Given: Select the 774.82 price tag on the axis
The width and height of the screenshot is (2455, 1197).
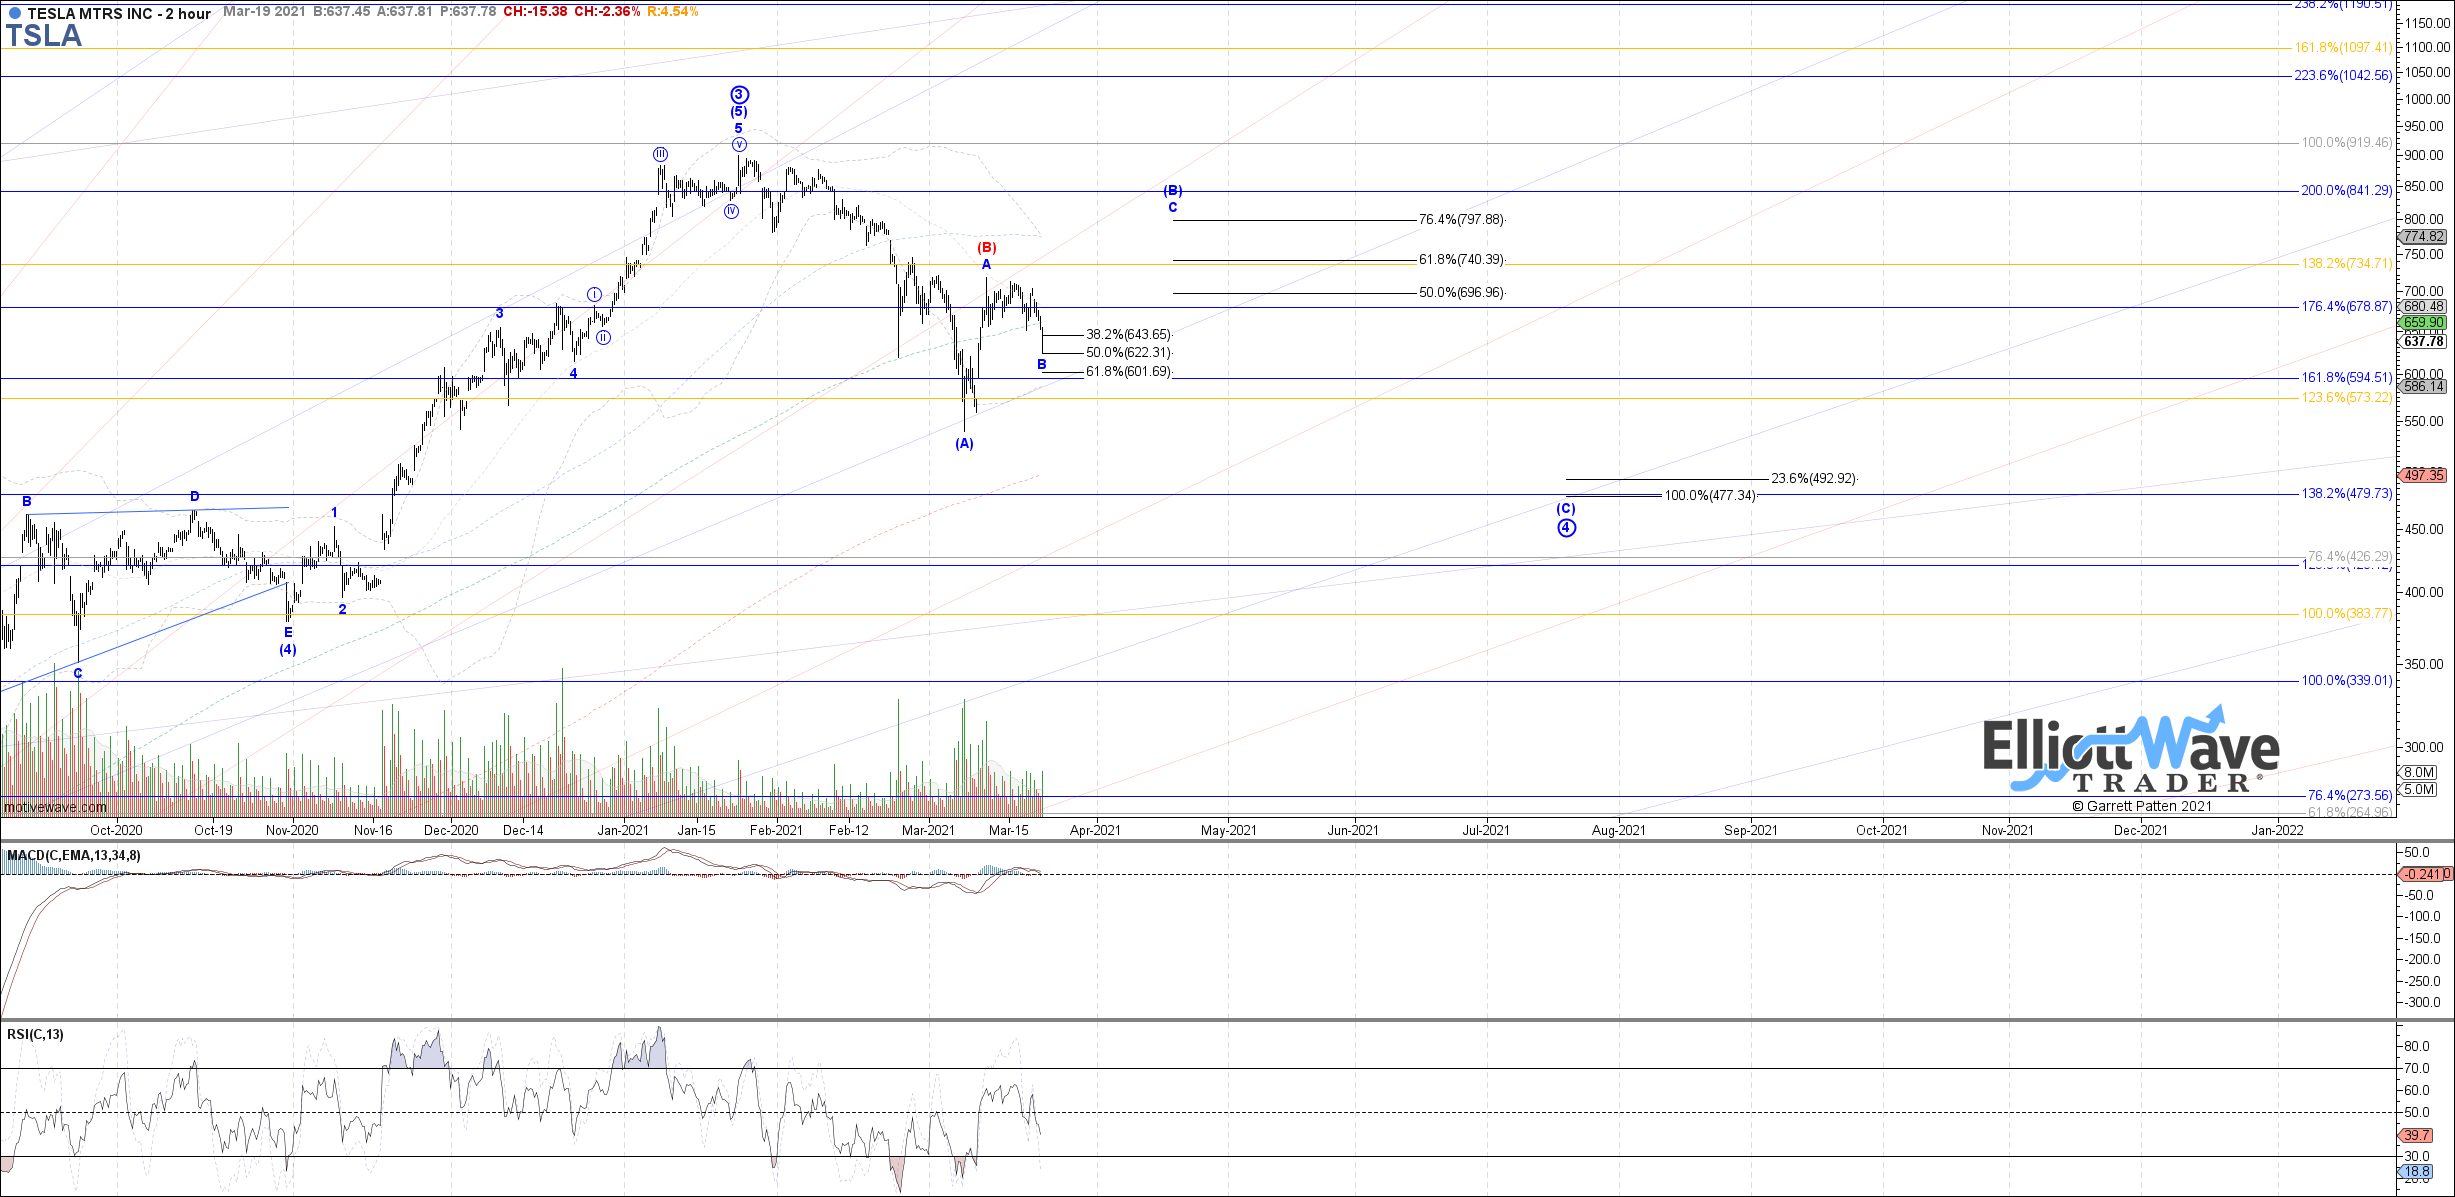Looking at the screenshot, I should [x=2423, y=237].
